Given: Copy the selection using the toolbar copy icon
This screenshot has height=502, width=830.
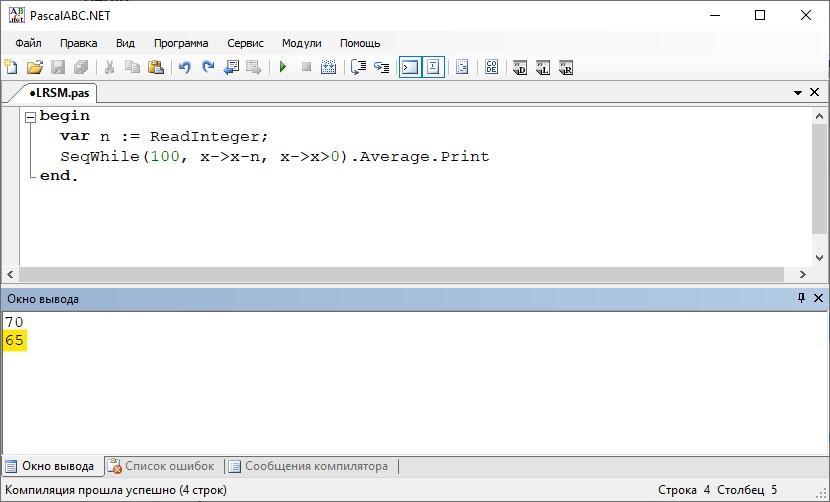Looking at the screenshot, I should pos(132,67).
